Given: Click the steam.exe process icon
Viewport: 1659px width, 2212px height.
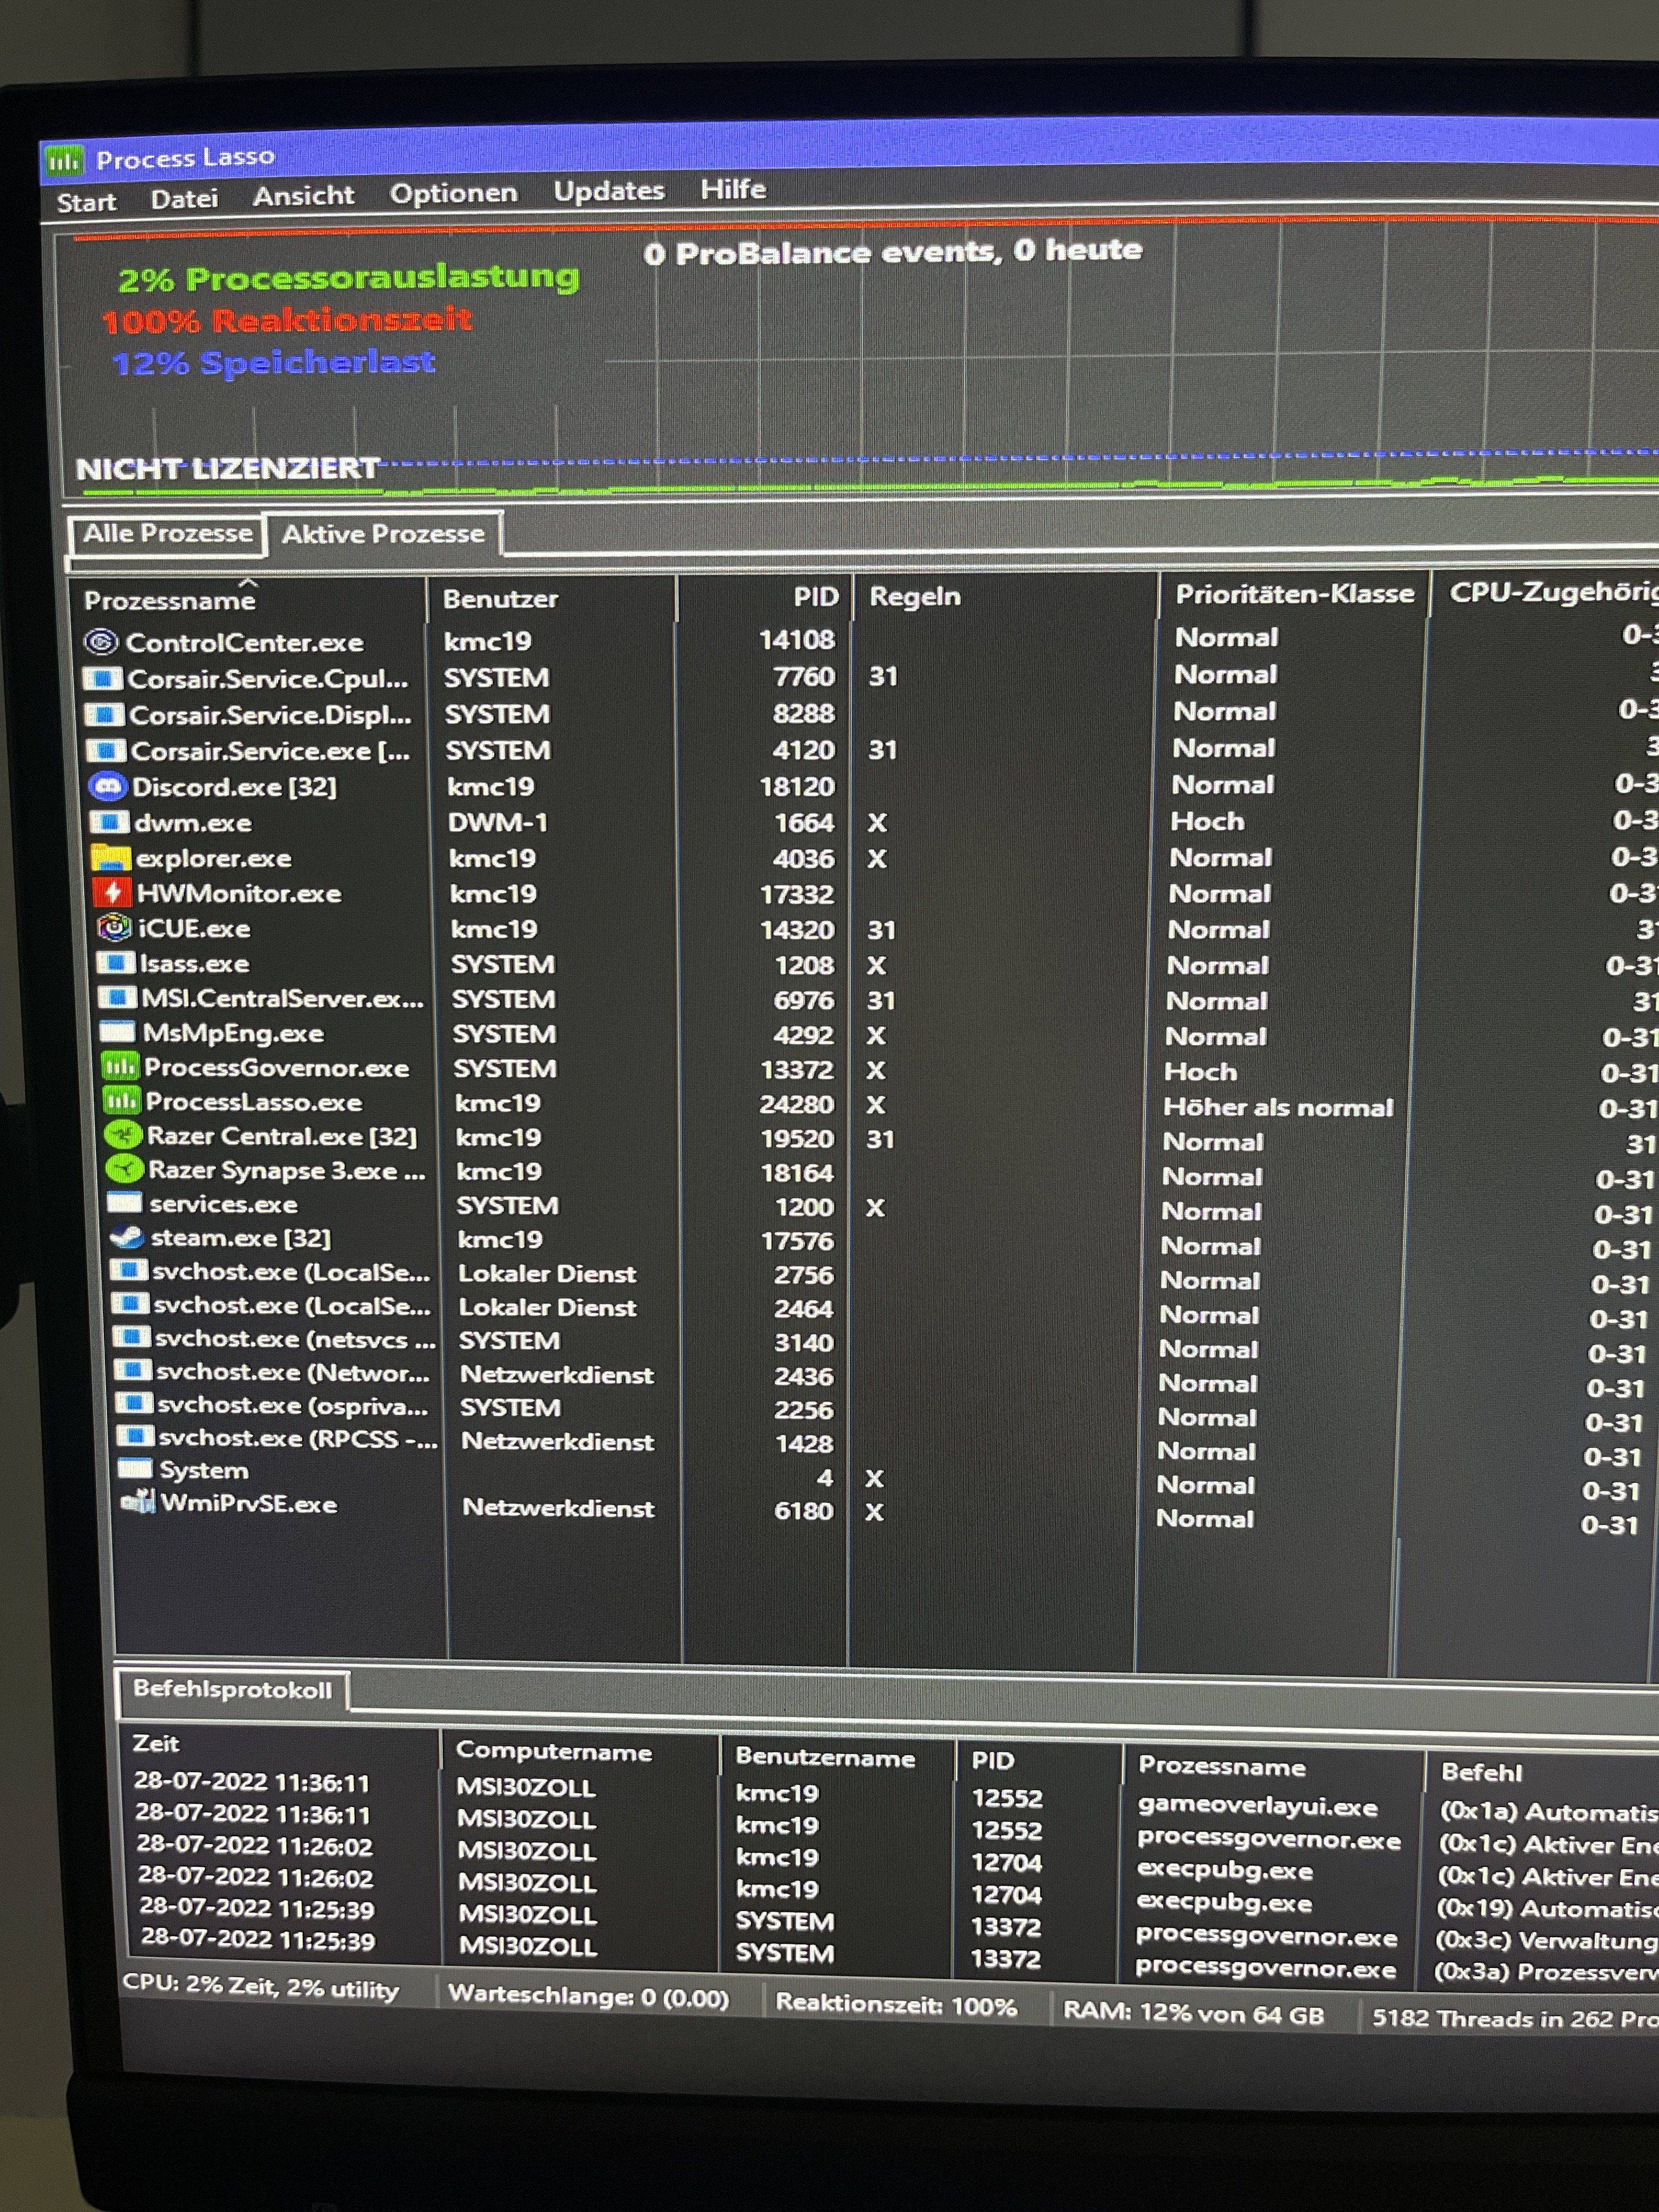Looking at the screenshot, I should 127,1237.
